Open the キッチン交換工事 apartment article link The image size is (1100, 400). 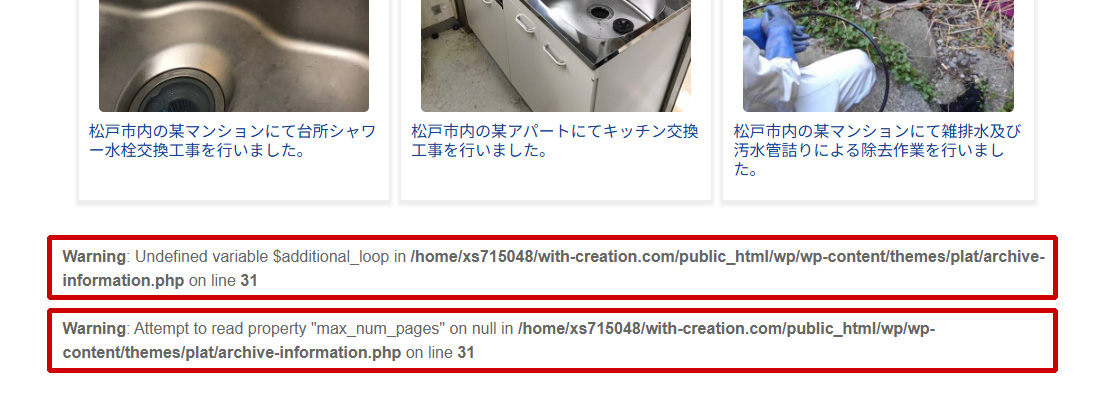pyautogui.click(x=555, y=140)
